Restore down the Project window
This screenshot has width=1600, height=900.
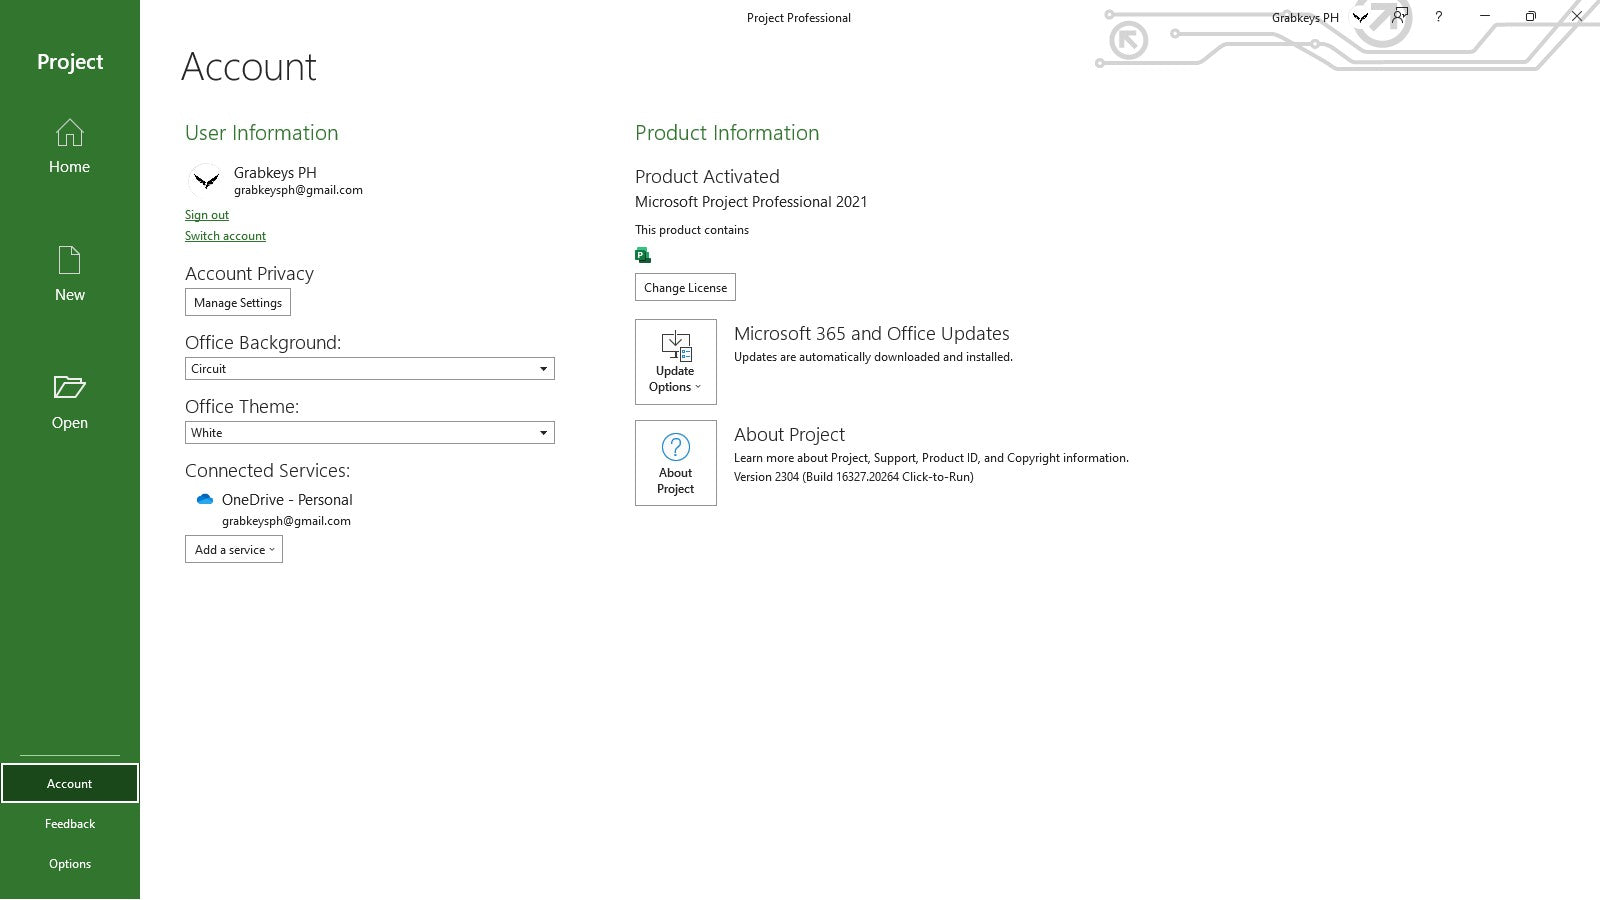coord(1530,16)
